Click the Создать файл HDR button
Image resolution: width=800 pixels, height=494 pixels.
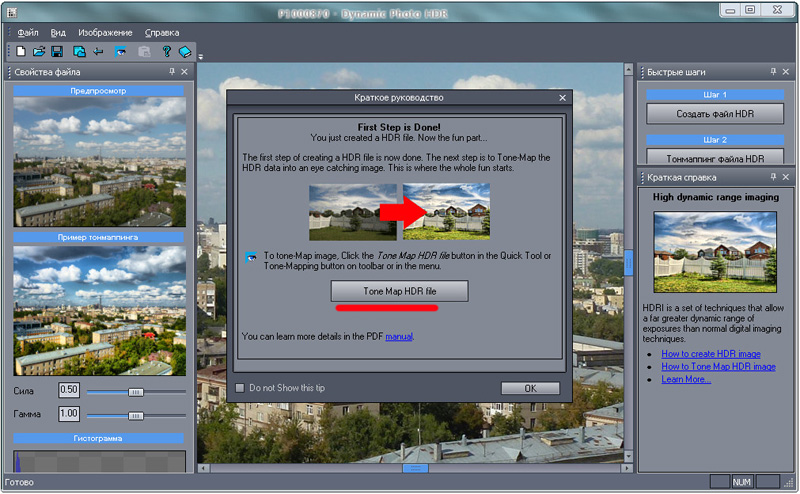coord(715,114)
